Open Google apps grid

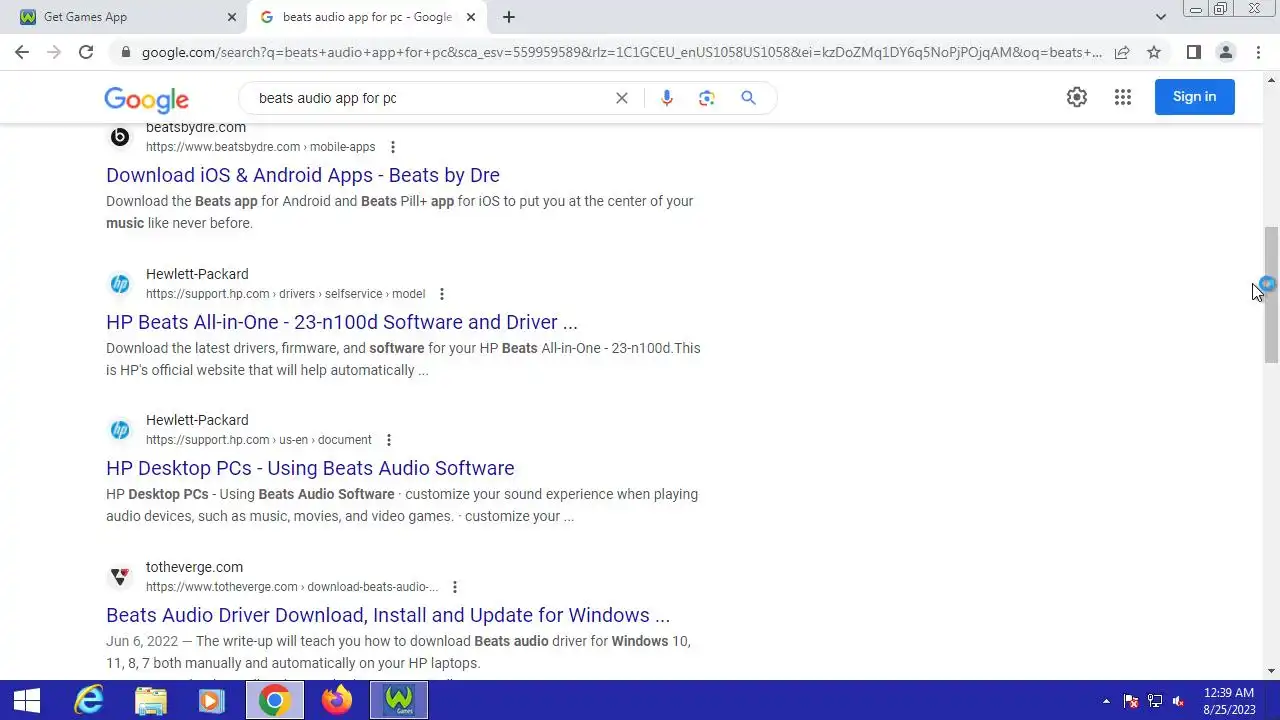[x=1123, y=97]
